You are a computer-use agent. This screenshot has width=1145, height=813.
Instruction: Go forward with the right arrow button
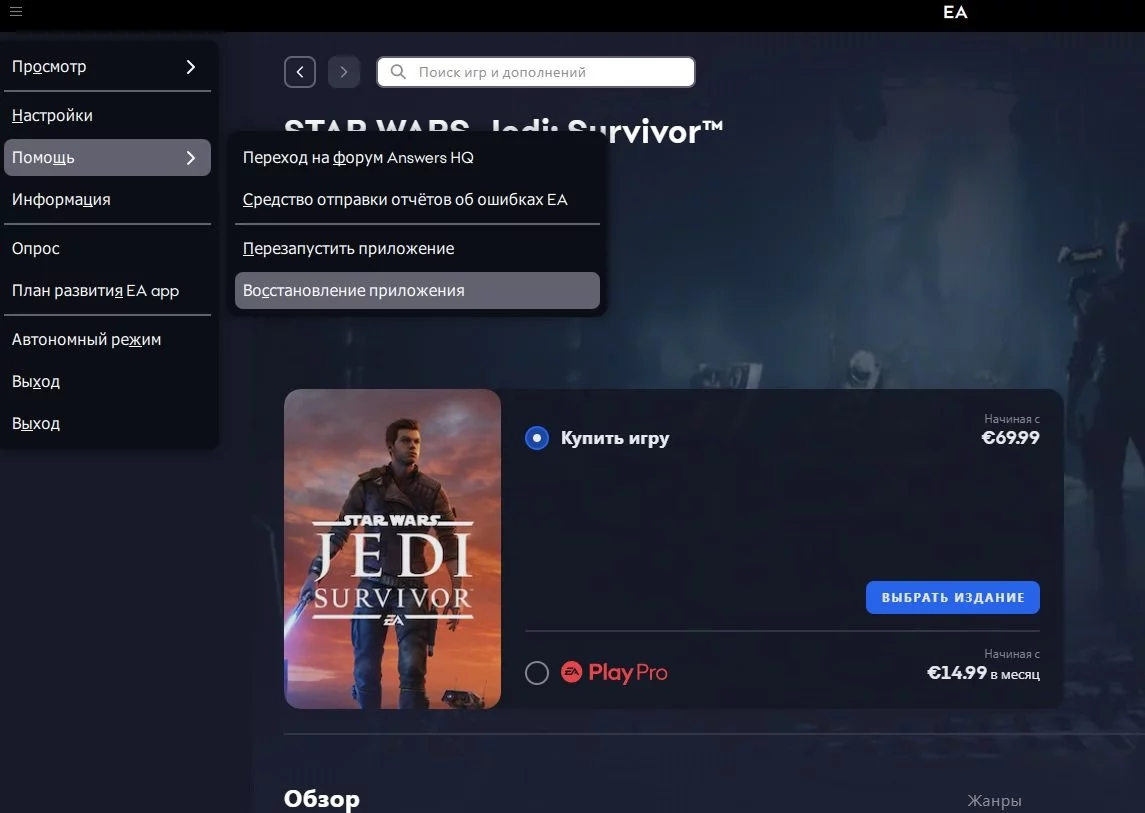click(344, 72)
